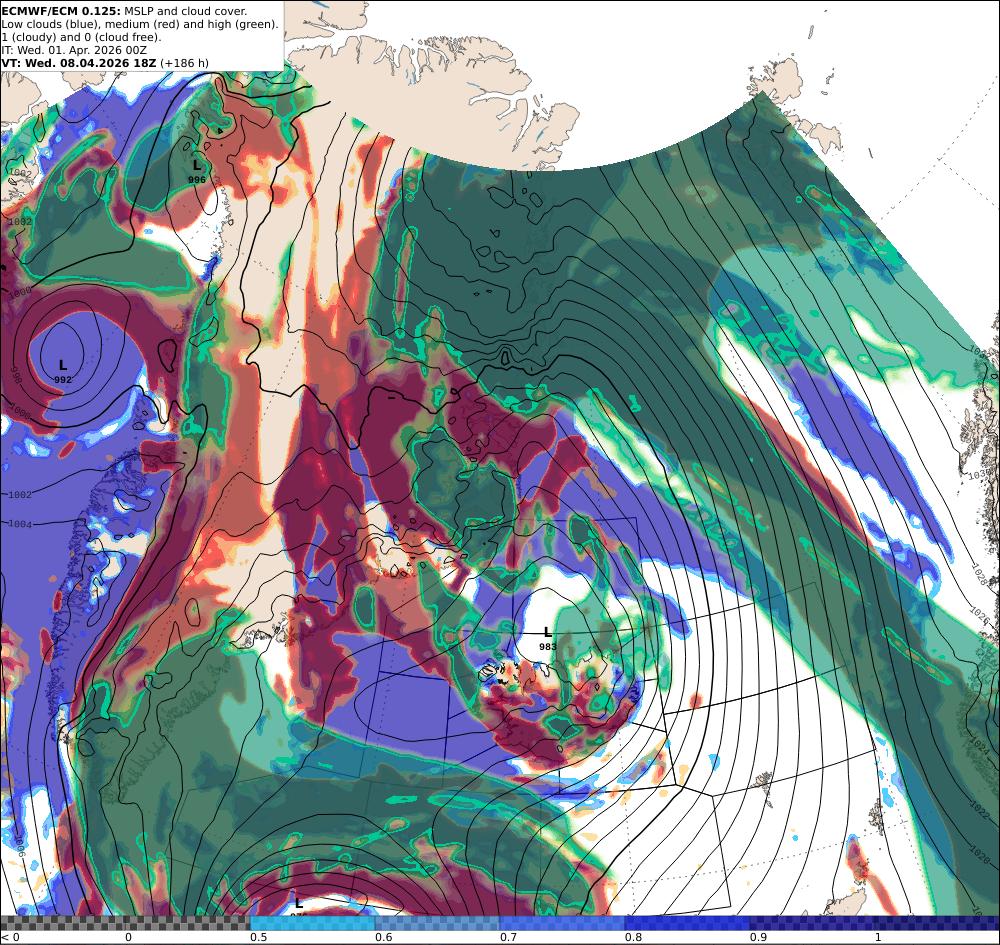
Task: Click the '1004' isobar label on left edge
Action: tap(20, 524)
